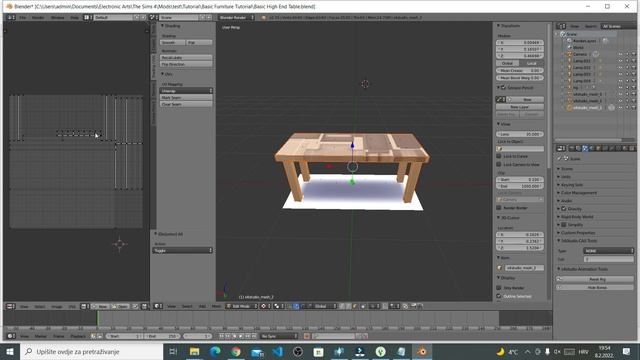Viewport: 640px width, 360px height.
Task: Toggle Outline Selected checkbox
Action: coord(499,296)
